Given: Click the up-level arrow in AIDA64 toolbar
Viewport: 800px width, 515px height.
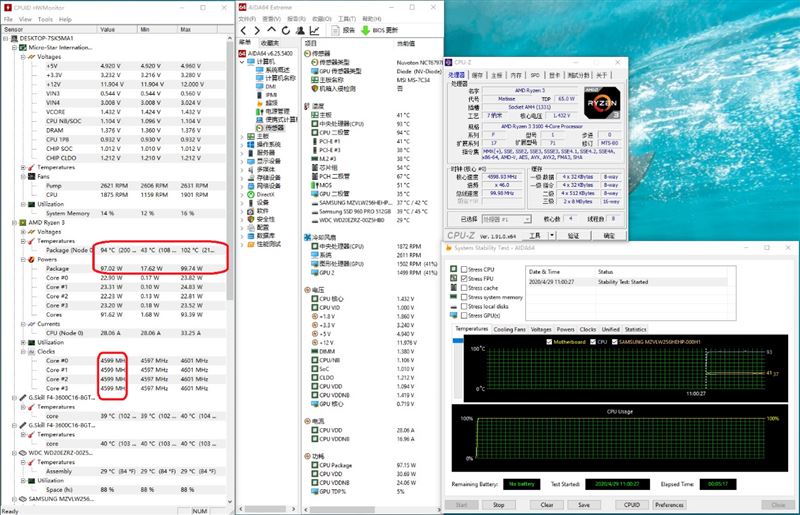Looking at the screenshot, I should [x=271, y=30].
